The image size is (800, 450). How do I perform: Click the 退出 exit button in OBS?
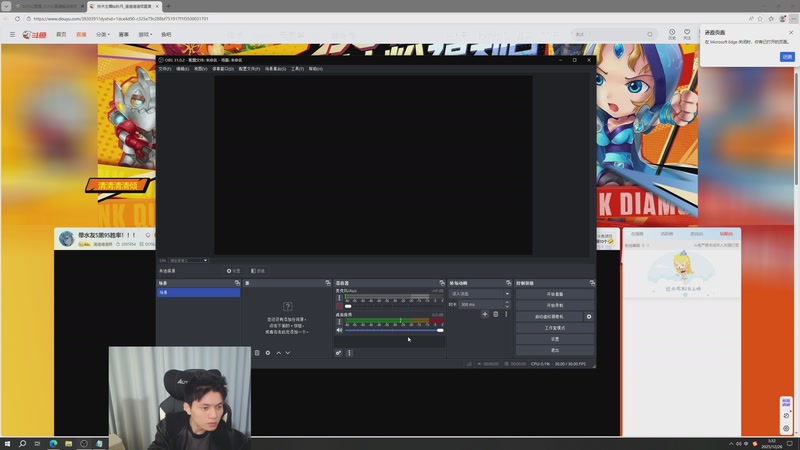coord(555,351)
